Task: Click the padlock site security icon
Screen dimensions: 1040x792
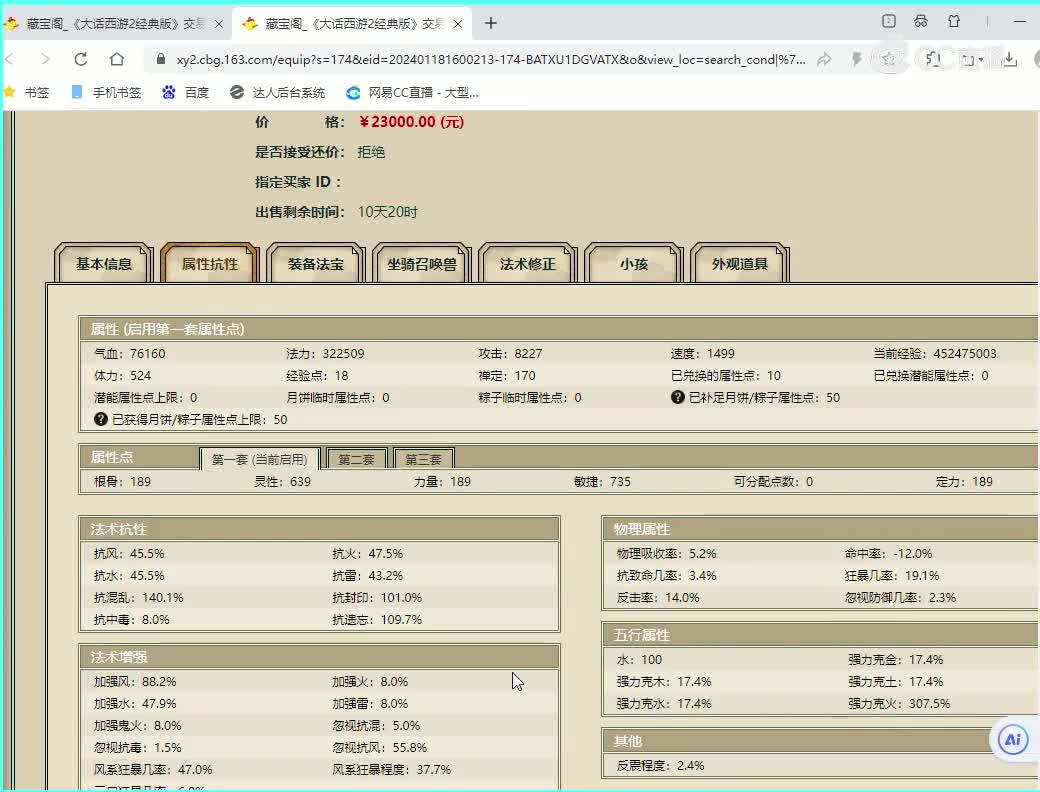Action: coord(161,59)
